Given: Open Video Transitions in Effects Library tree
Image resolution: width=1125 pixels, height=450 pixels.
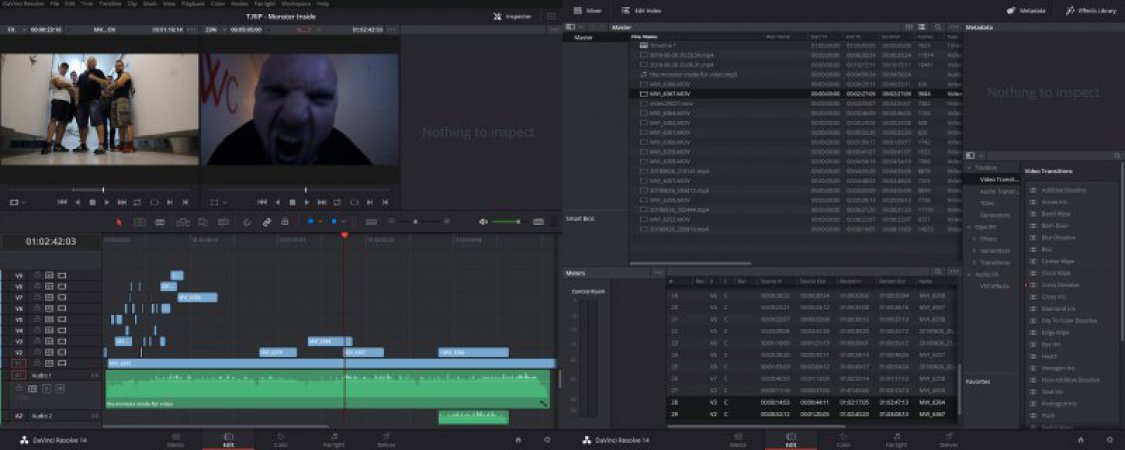Looking at the screenshot, I should (999, 179).
